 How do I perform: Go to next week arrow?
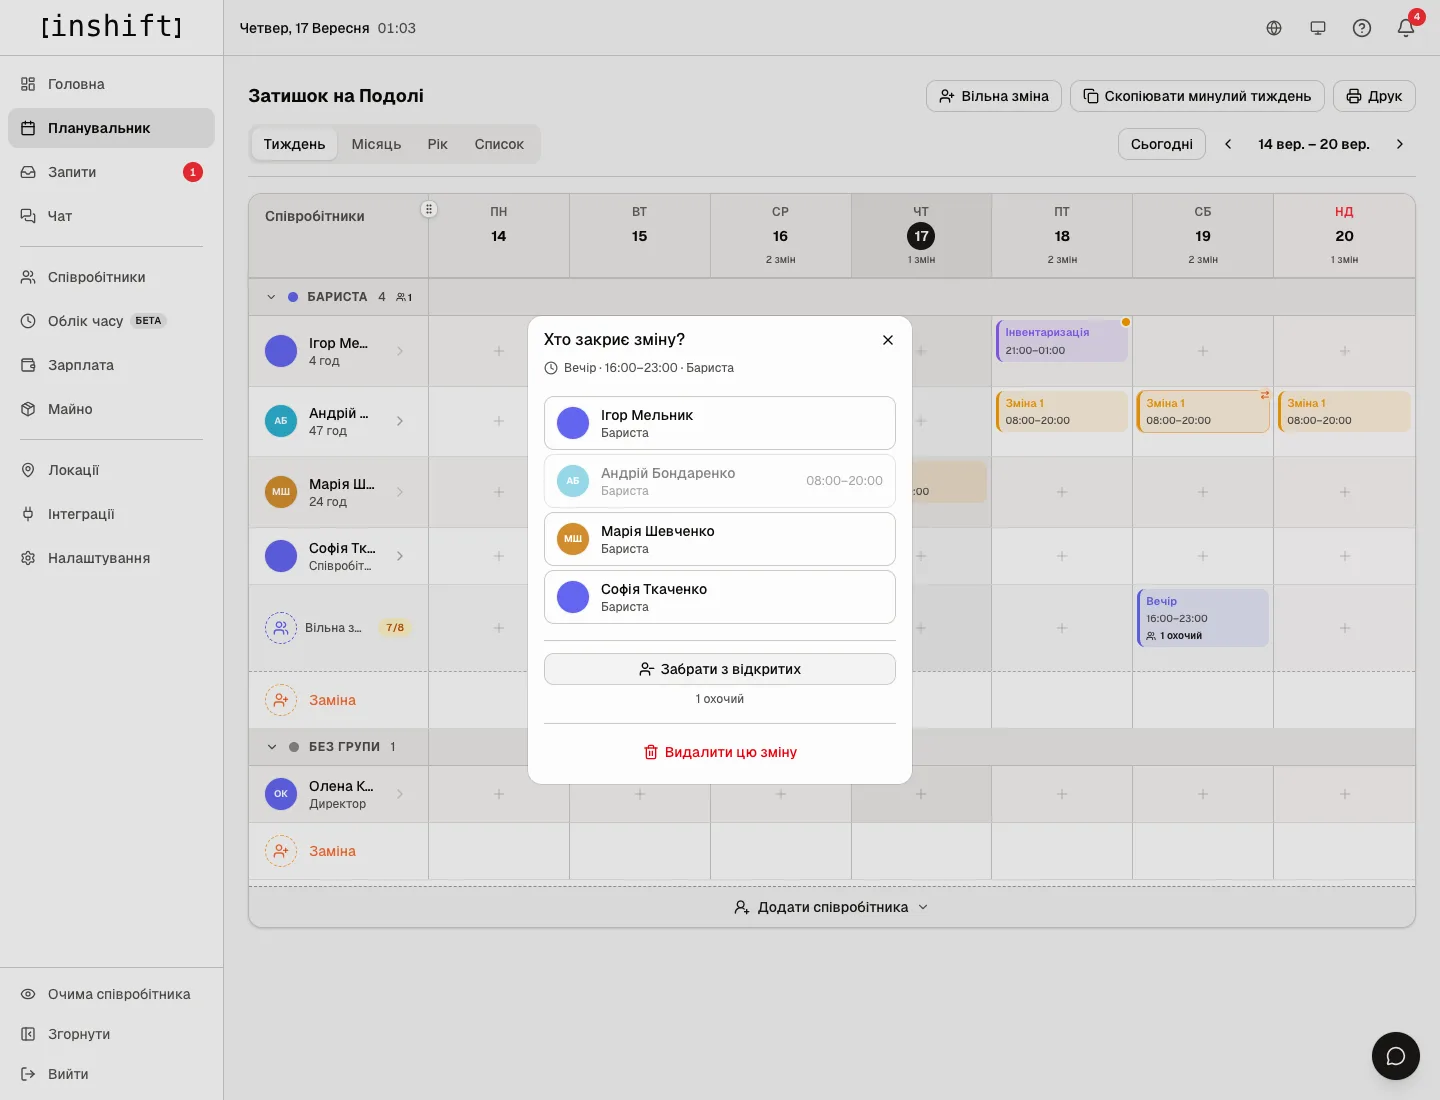click(1400, 144)
